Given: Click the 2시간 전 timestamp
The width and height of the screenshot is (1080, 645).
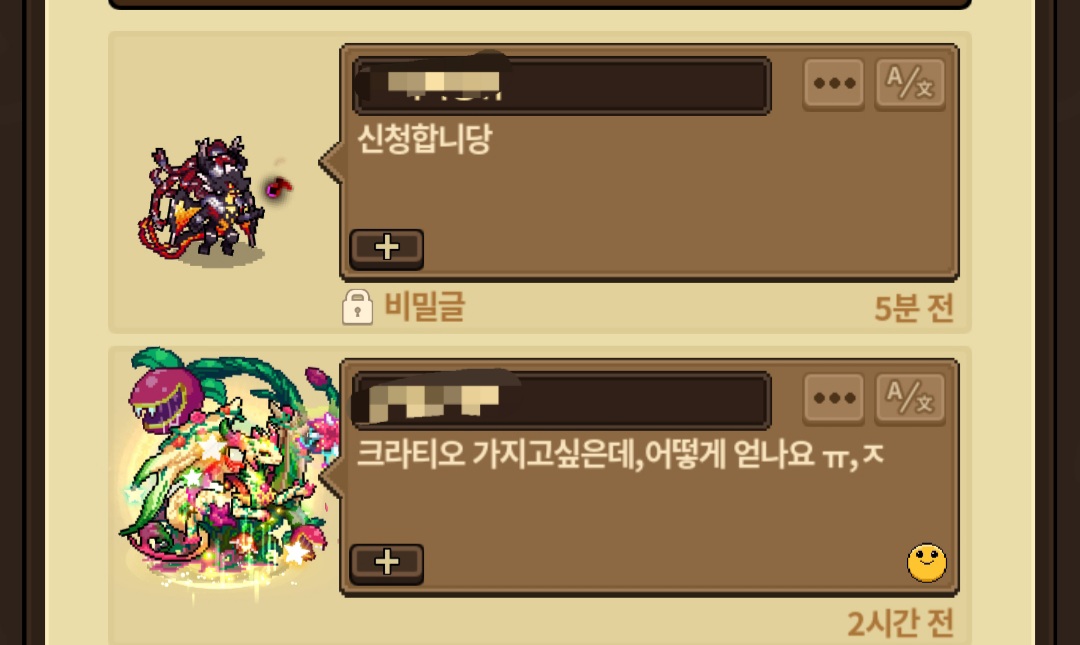Looking at the screenshot, I should click(900, 623).
